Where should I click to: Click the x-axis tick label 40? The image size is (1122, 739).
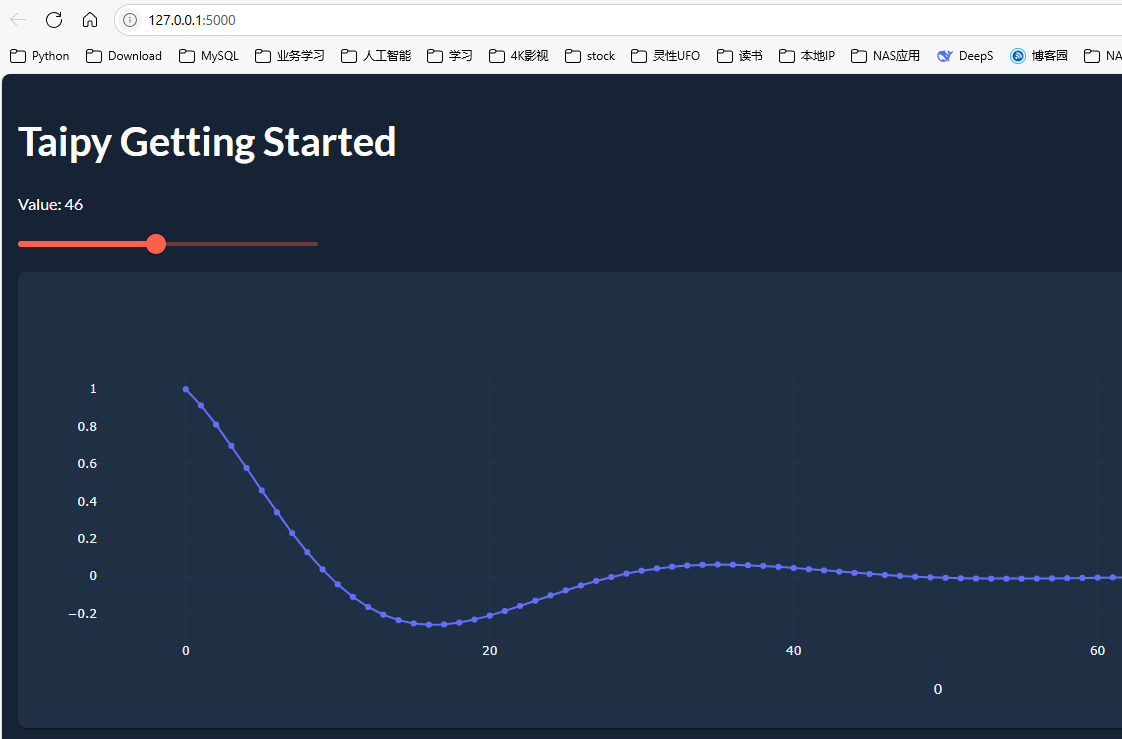click(794, 650)
